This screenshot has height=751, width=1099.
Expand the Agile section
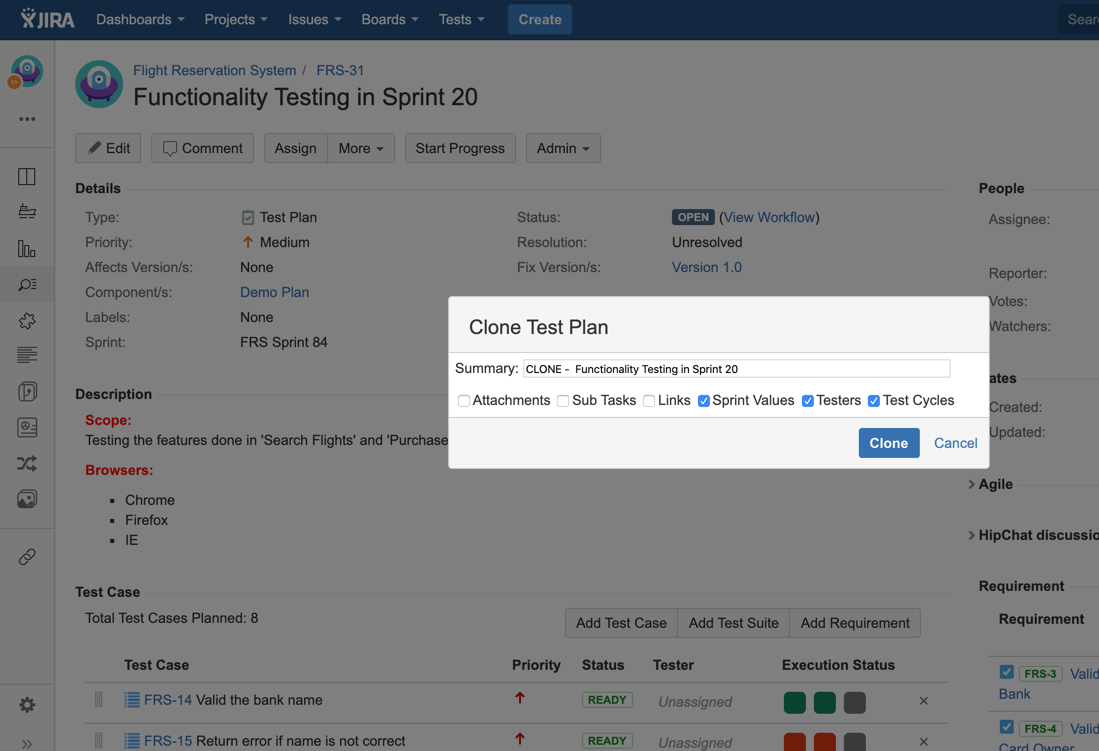(x=994, y=484)
